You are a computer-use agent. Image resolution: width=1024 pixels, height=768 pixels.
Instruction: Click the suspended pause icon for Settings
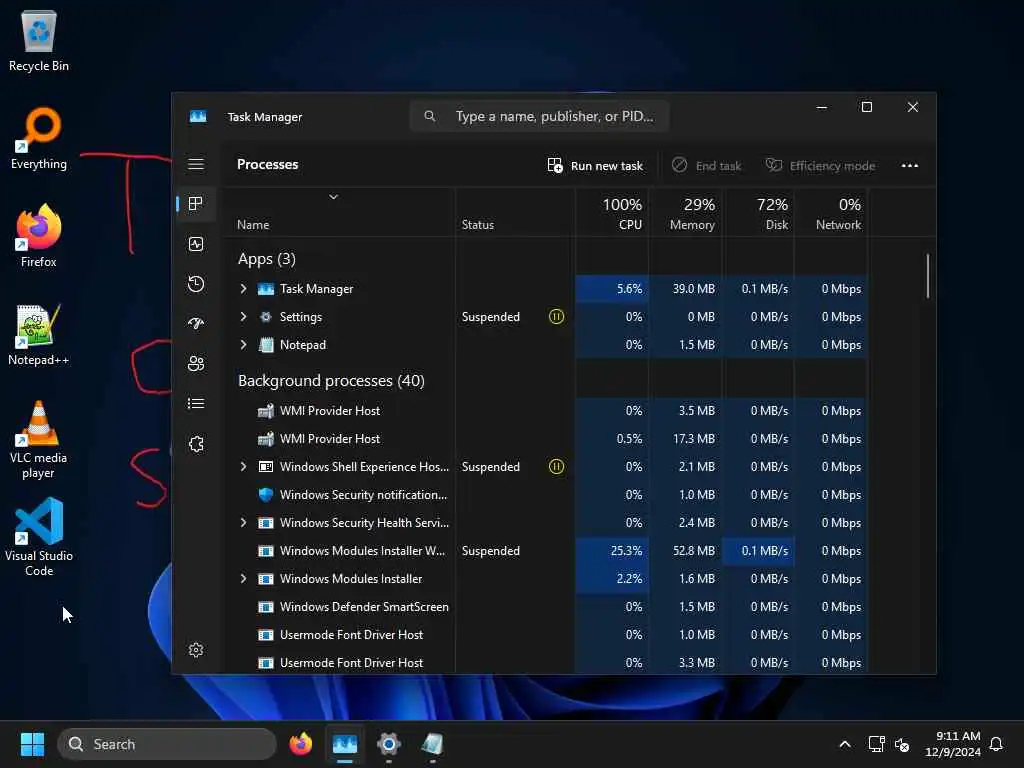(x=556, y=317)
